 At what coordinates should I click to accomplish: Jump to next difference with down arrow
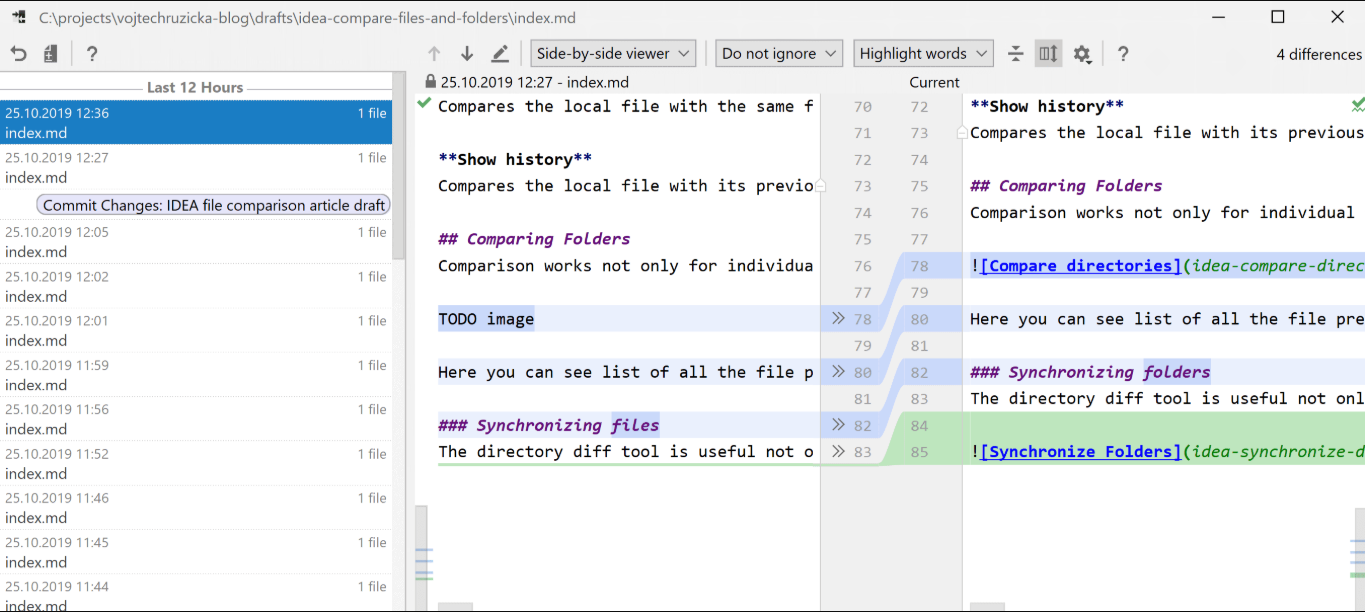(x=466, y=53)
